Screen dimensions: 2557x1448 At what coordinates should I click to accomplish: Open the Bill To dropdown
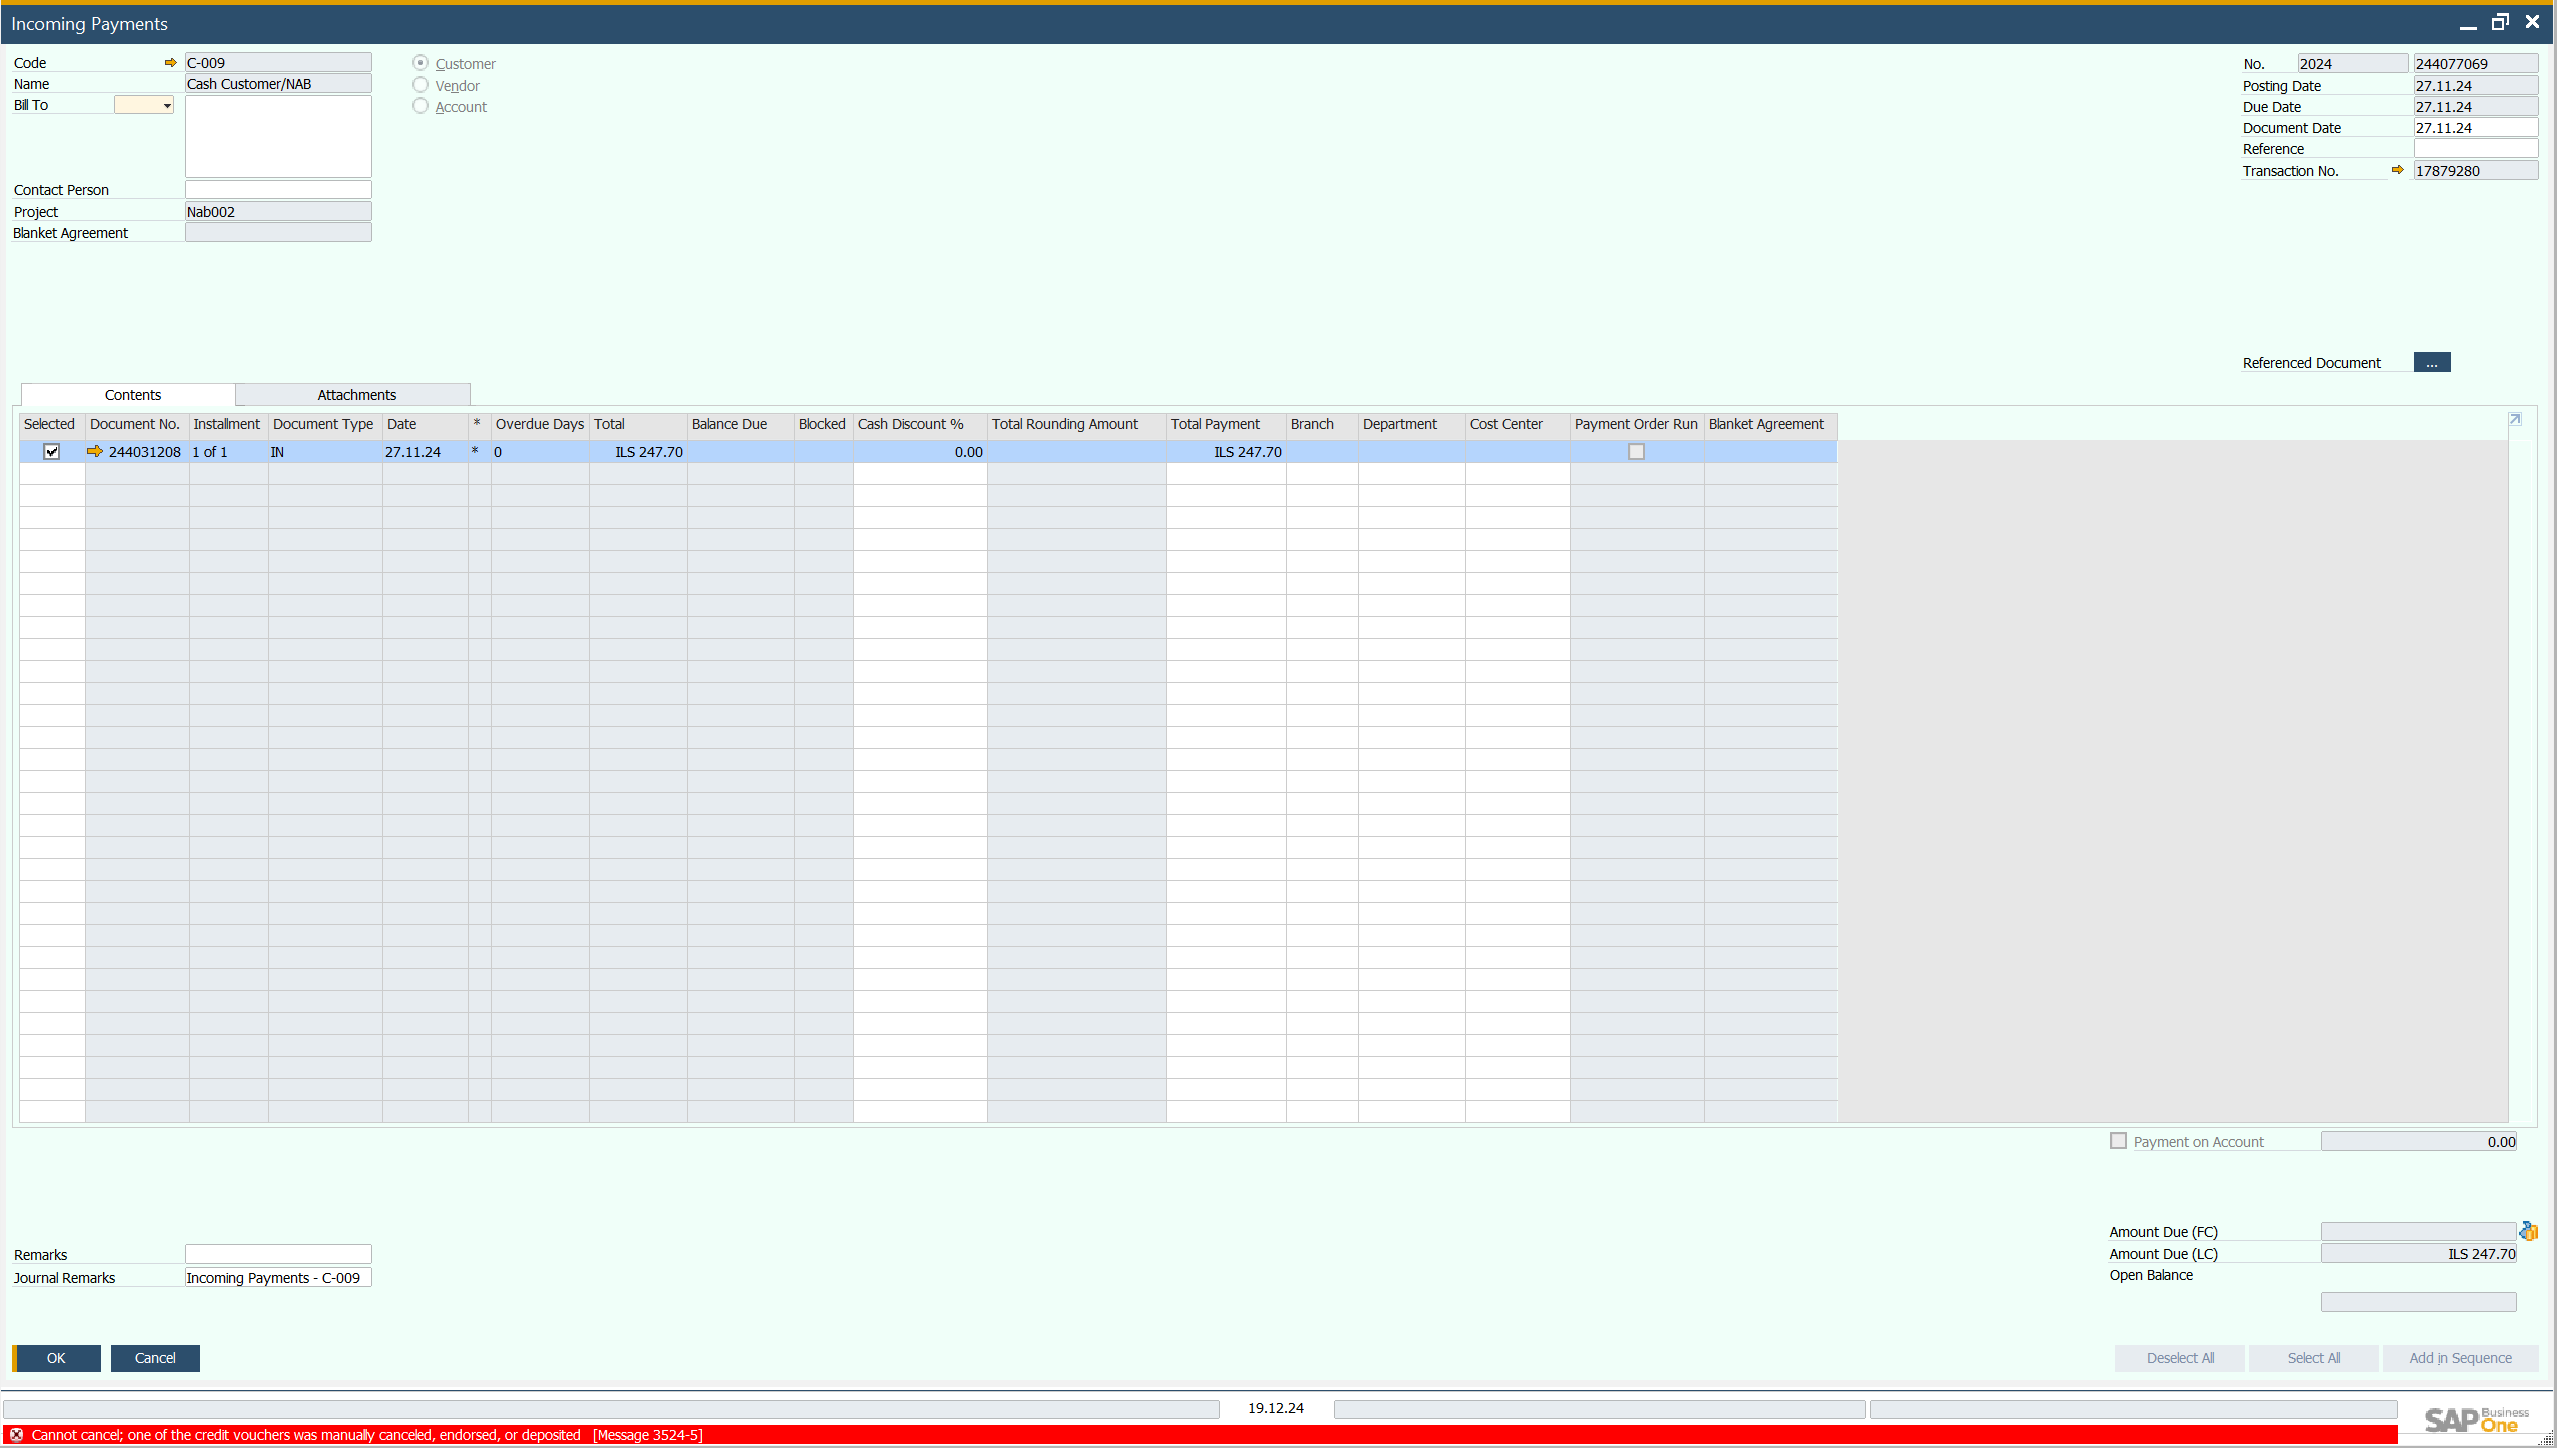click(x=166, y=106)
